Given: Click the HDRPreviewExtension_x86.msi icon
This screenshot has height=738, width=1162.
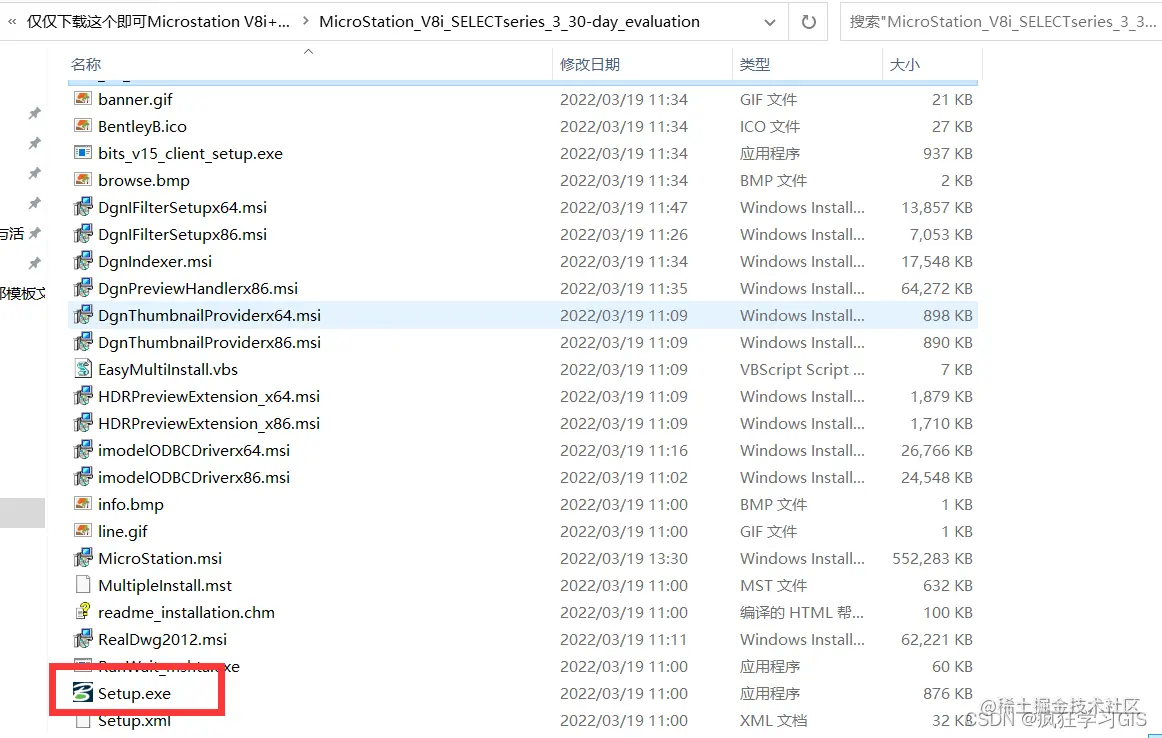Looking at the screenshot, I should [x=83, y=423].
